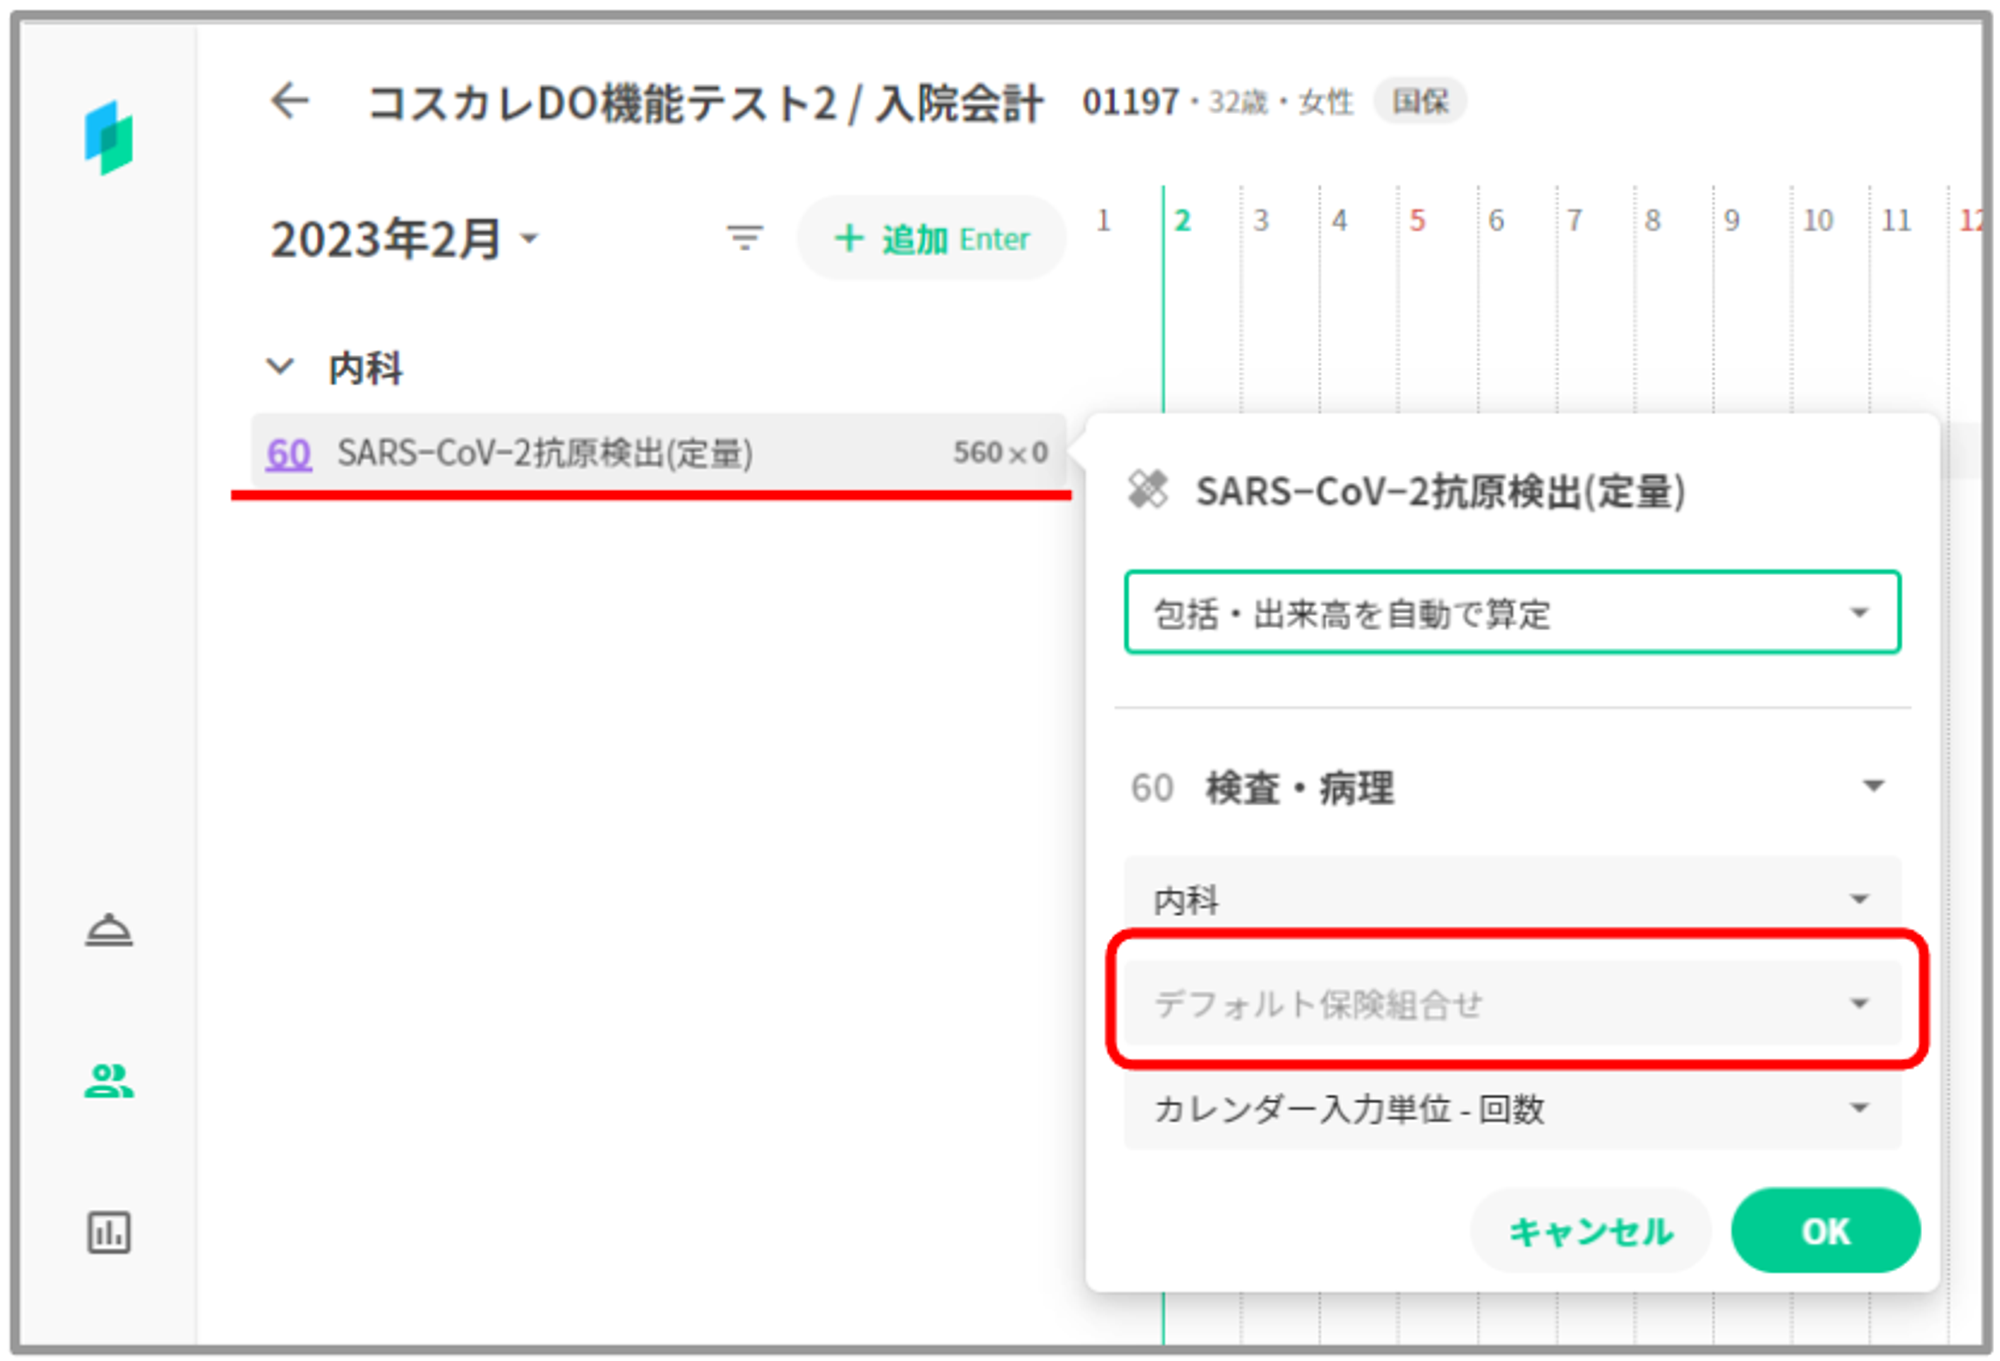Click the コスカレDO機能テスト2 / 入院会計 title

coord(706,103)
